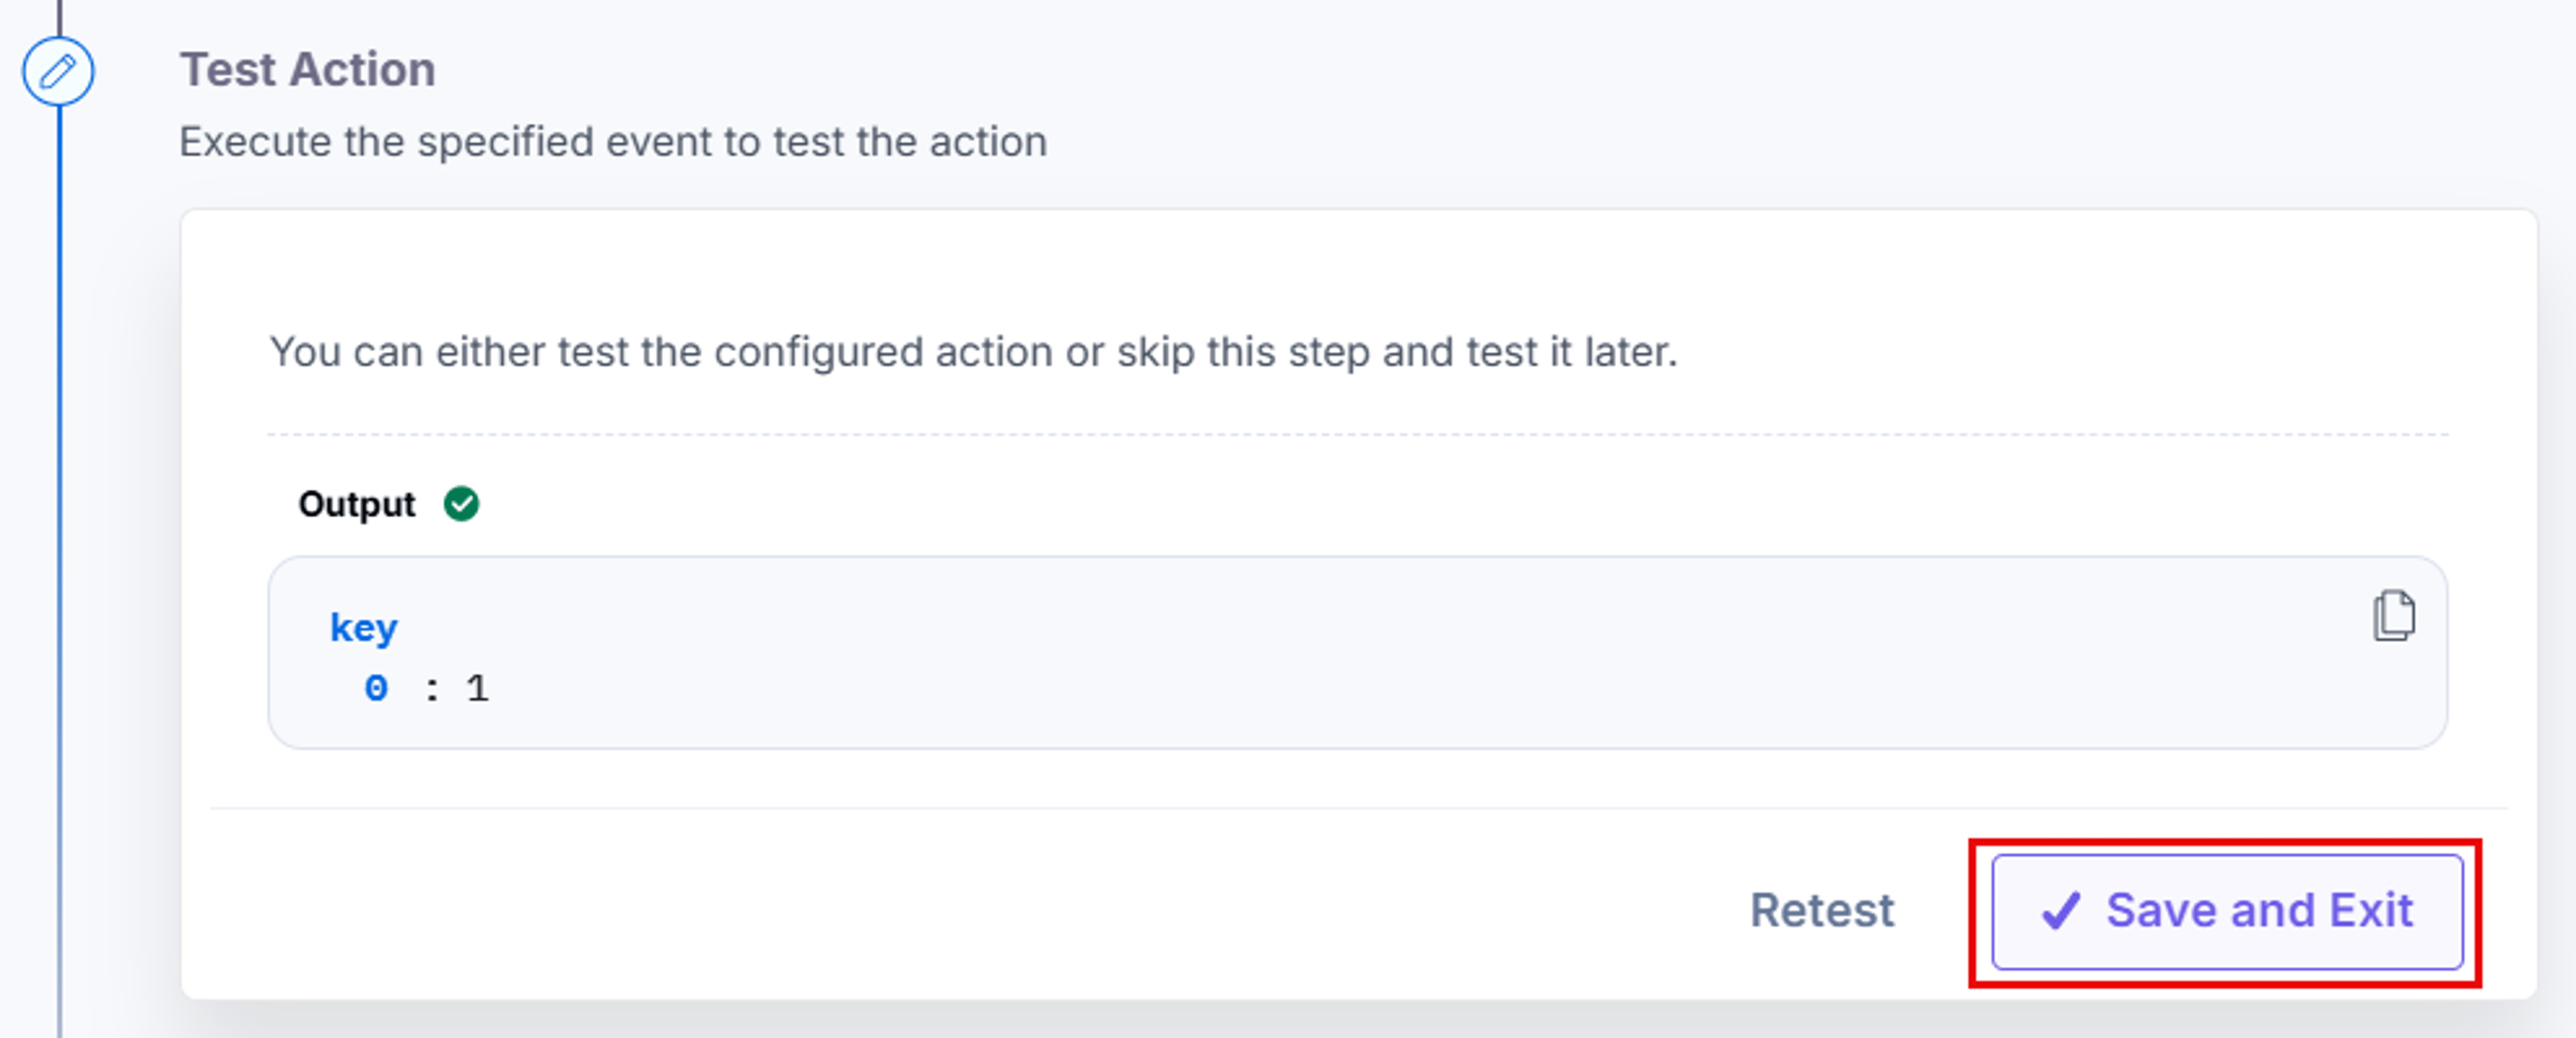Screen dimensions: 2576x1038
Task: Click blank space left of Retest
Action: (x=960, y=910)
